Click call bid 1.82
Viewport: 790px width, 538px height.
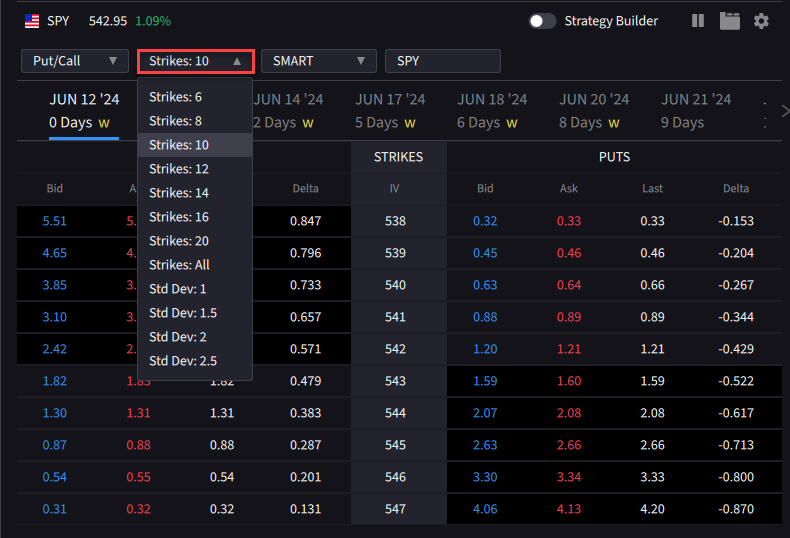pyautogui.click(x=54, y=381)
